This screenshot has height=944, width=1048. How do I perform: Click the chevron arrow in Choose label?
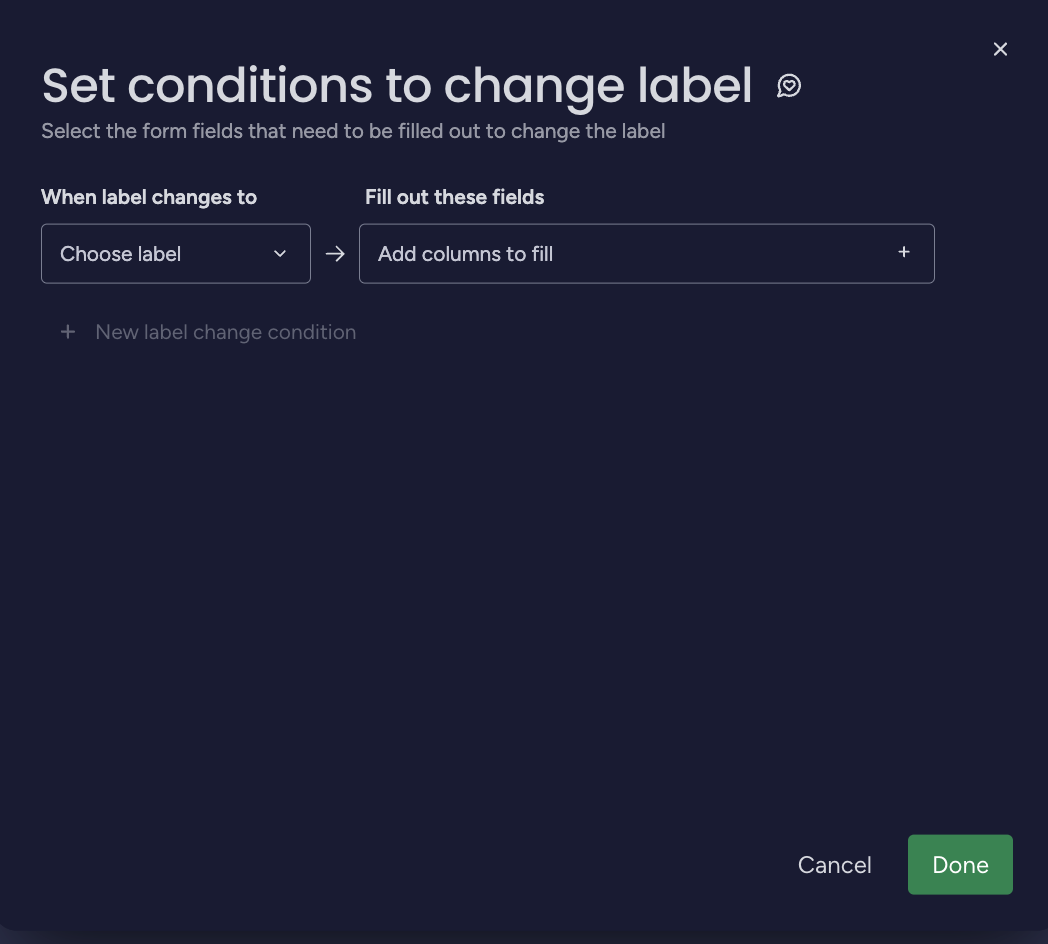point(280,254)
